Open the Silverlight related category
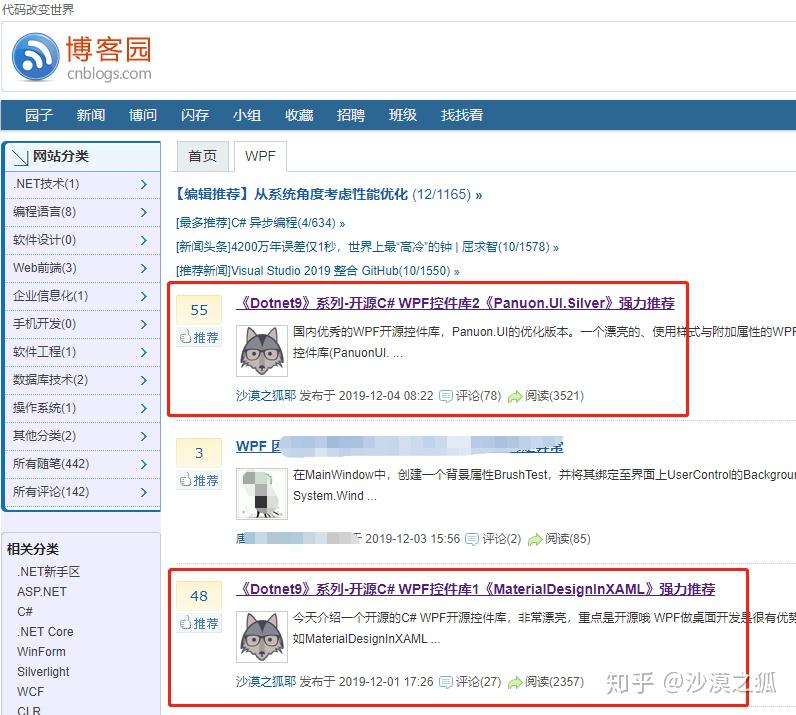The width and height of the screenshot is (796, 715). [43, 672]
